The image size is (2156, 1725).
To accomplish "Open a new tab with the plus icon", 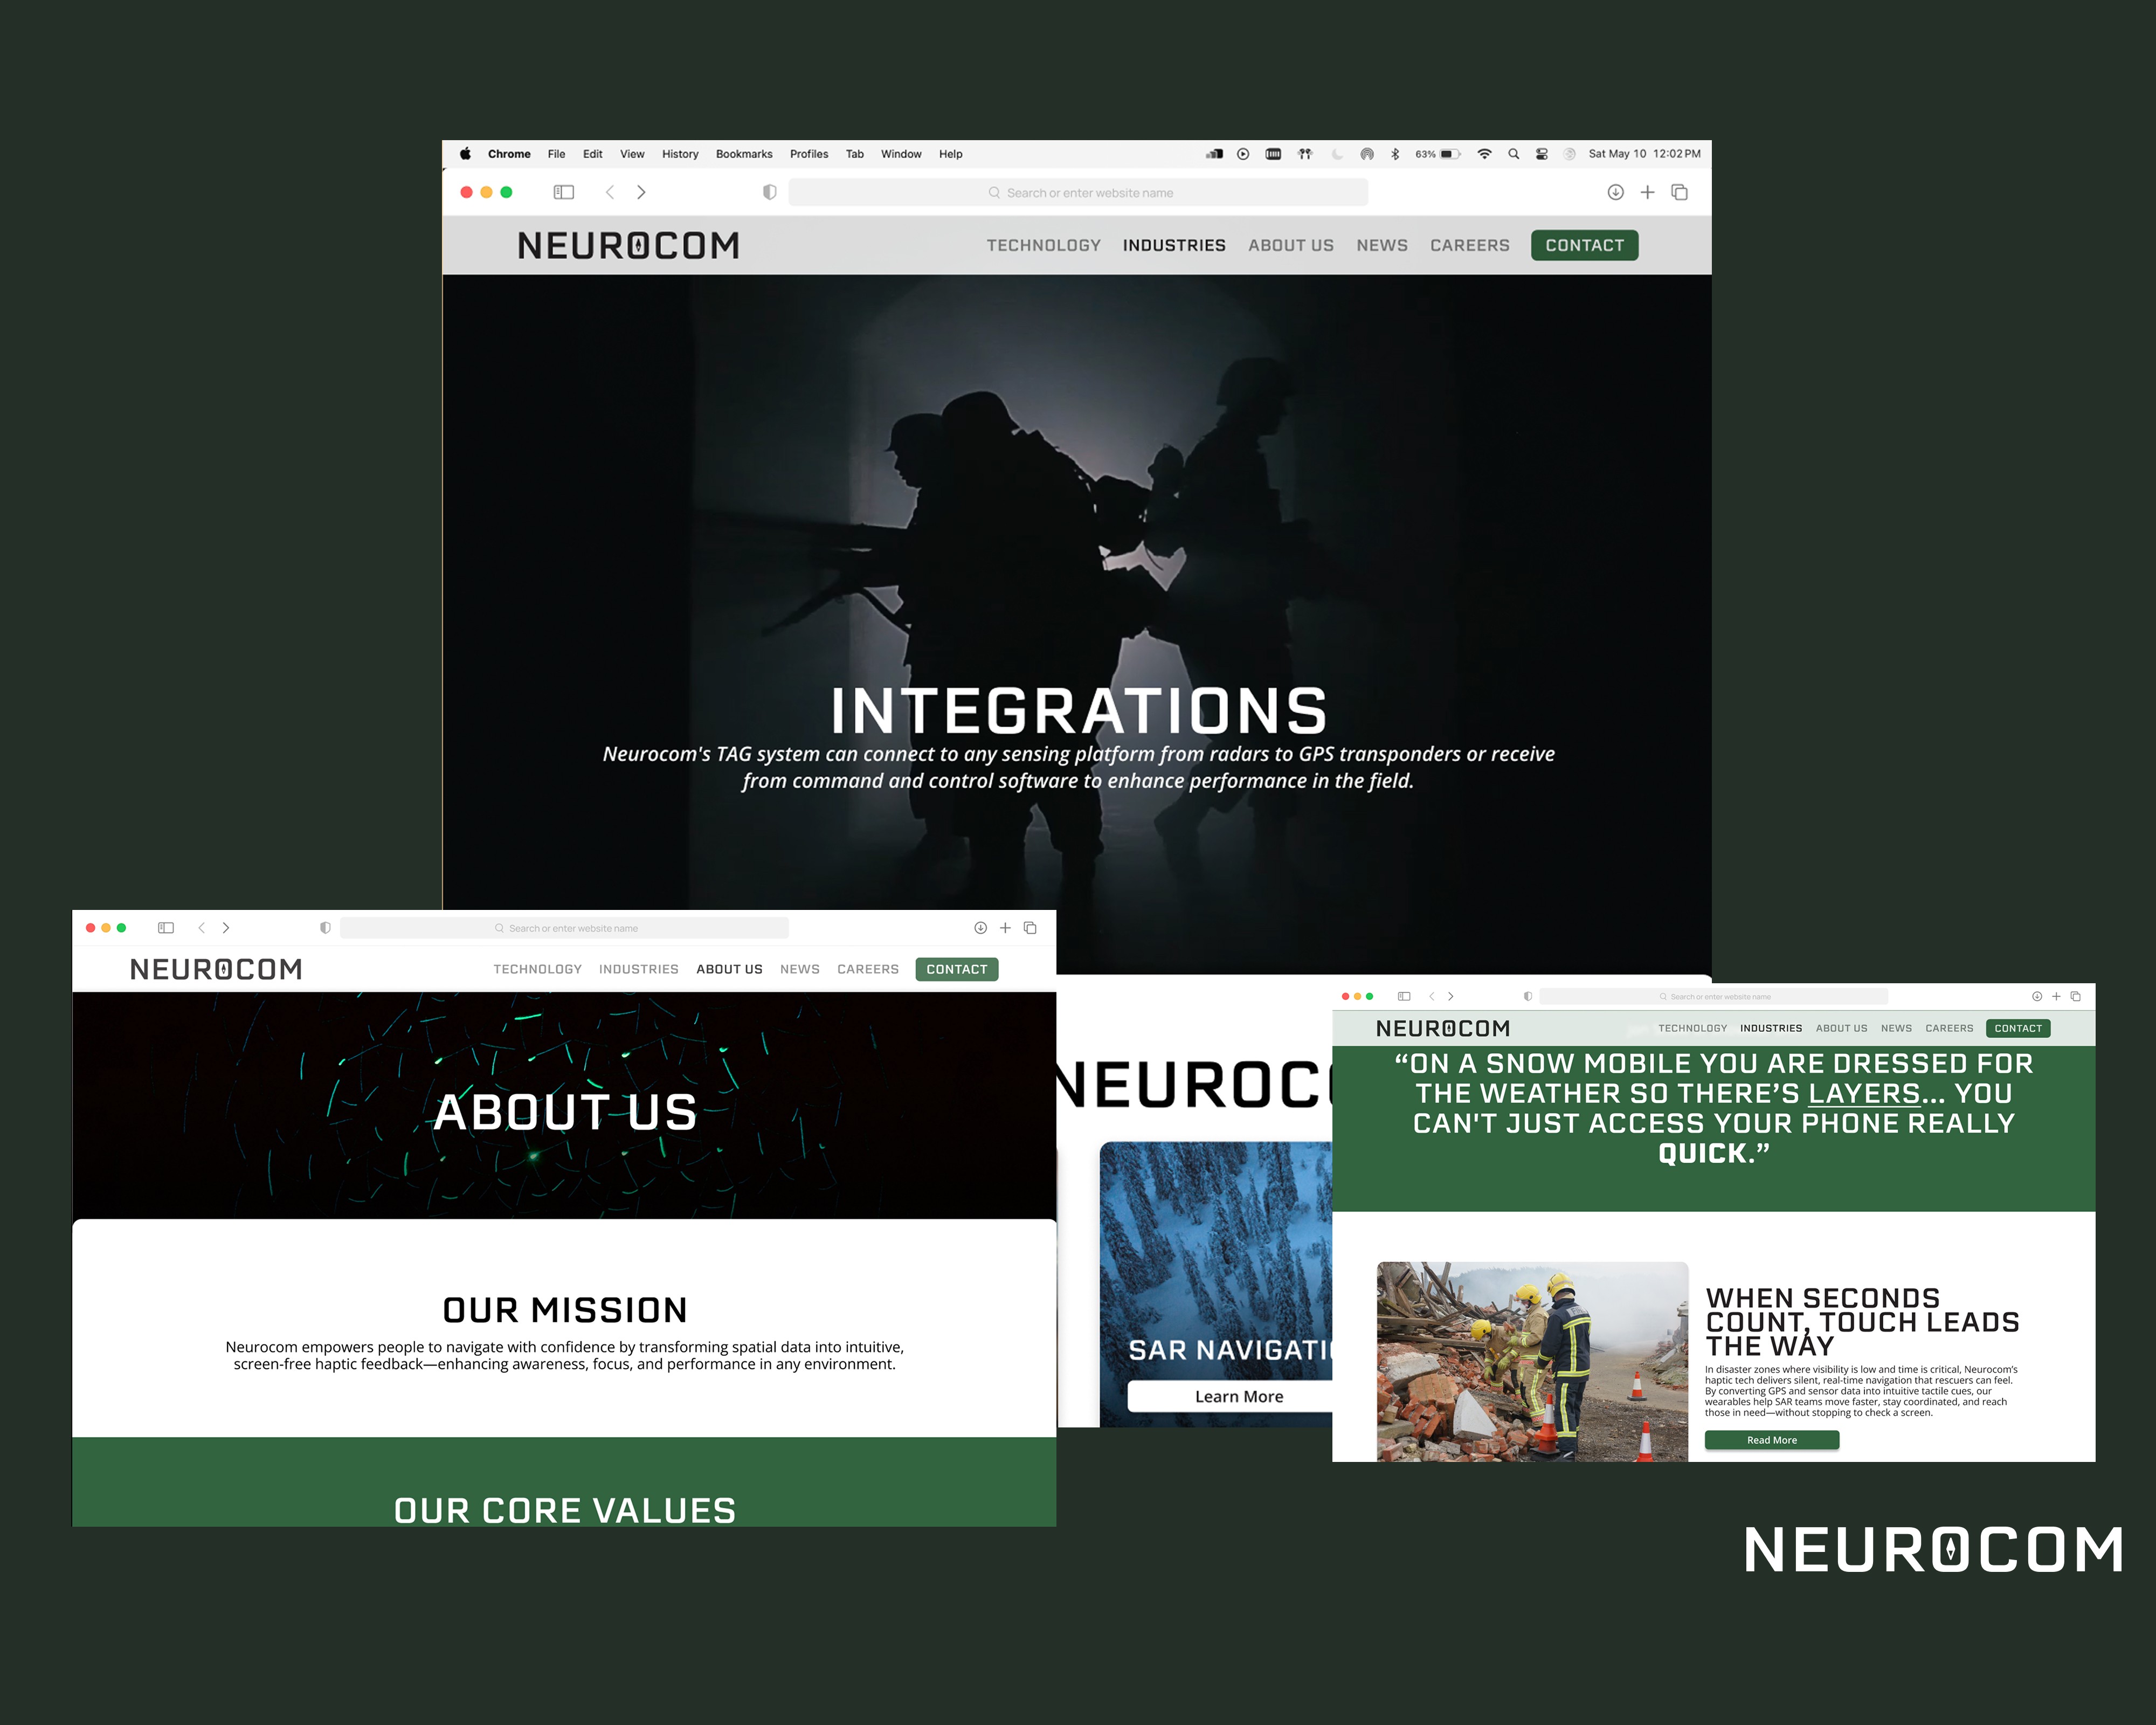I will pos(1647,192).
